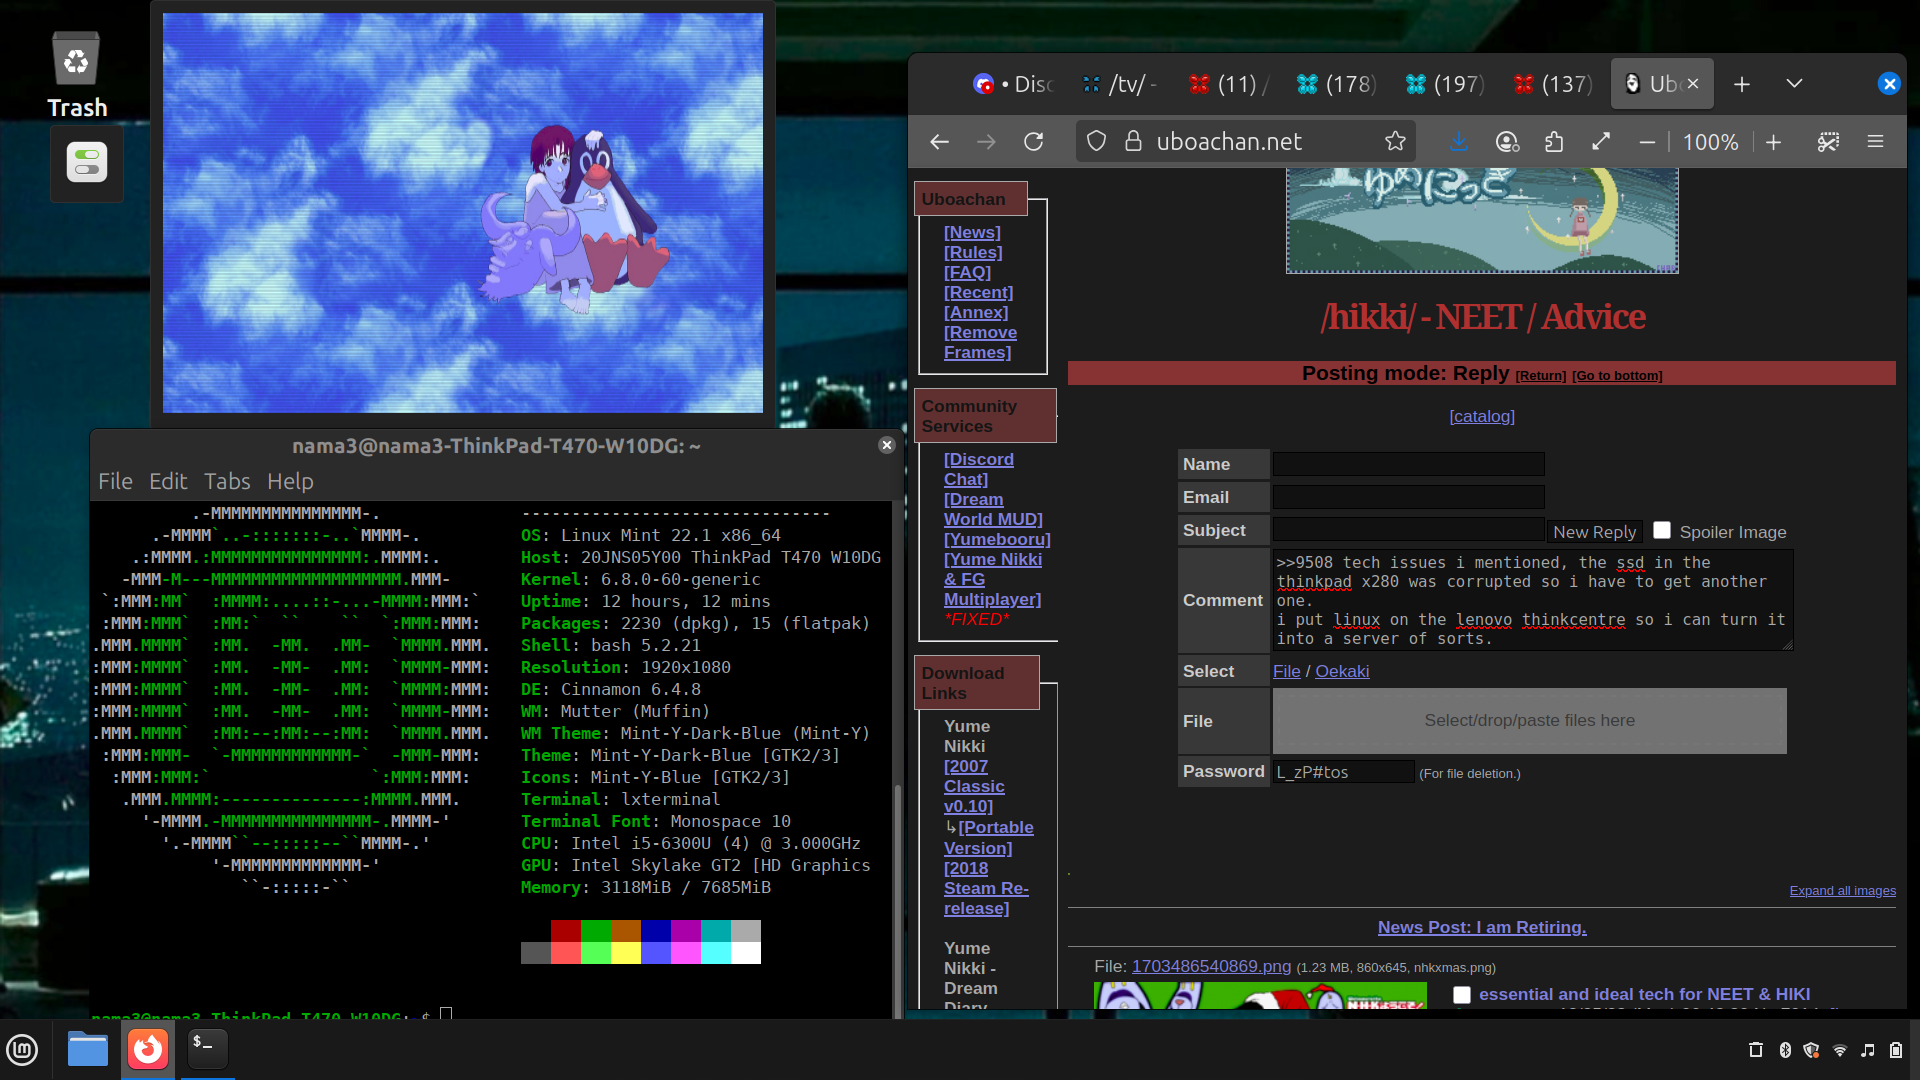Zoom in with the plus button
1920x1080 pixels.
point(1773,142)
